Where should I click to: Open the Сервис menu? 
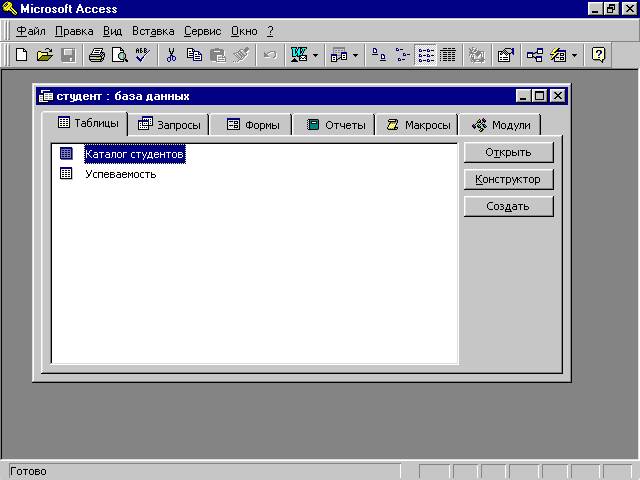(x=202, y=31)
